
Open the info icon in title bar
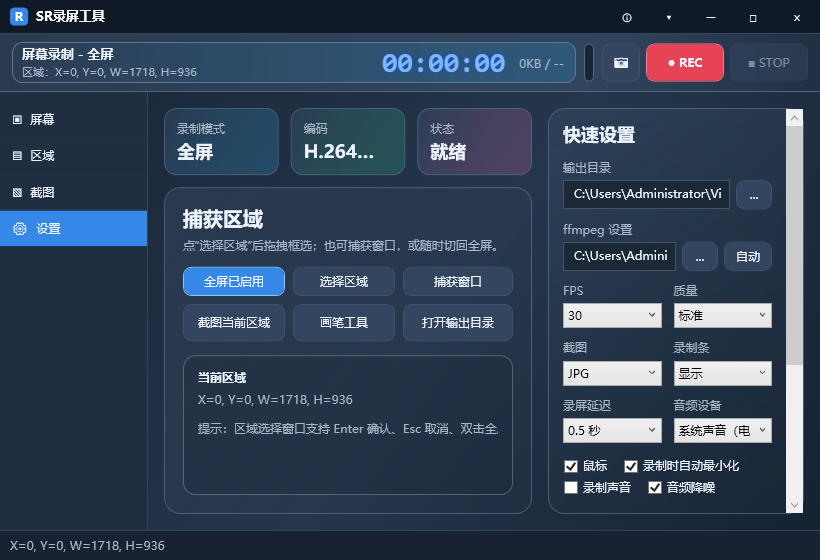(x=627, y=18)
